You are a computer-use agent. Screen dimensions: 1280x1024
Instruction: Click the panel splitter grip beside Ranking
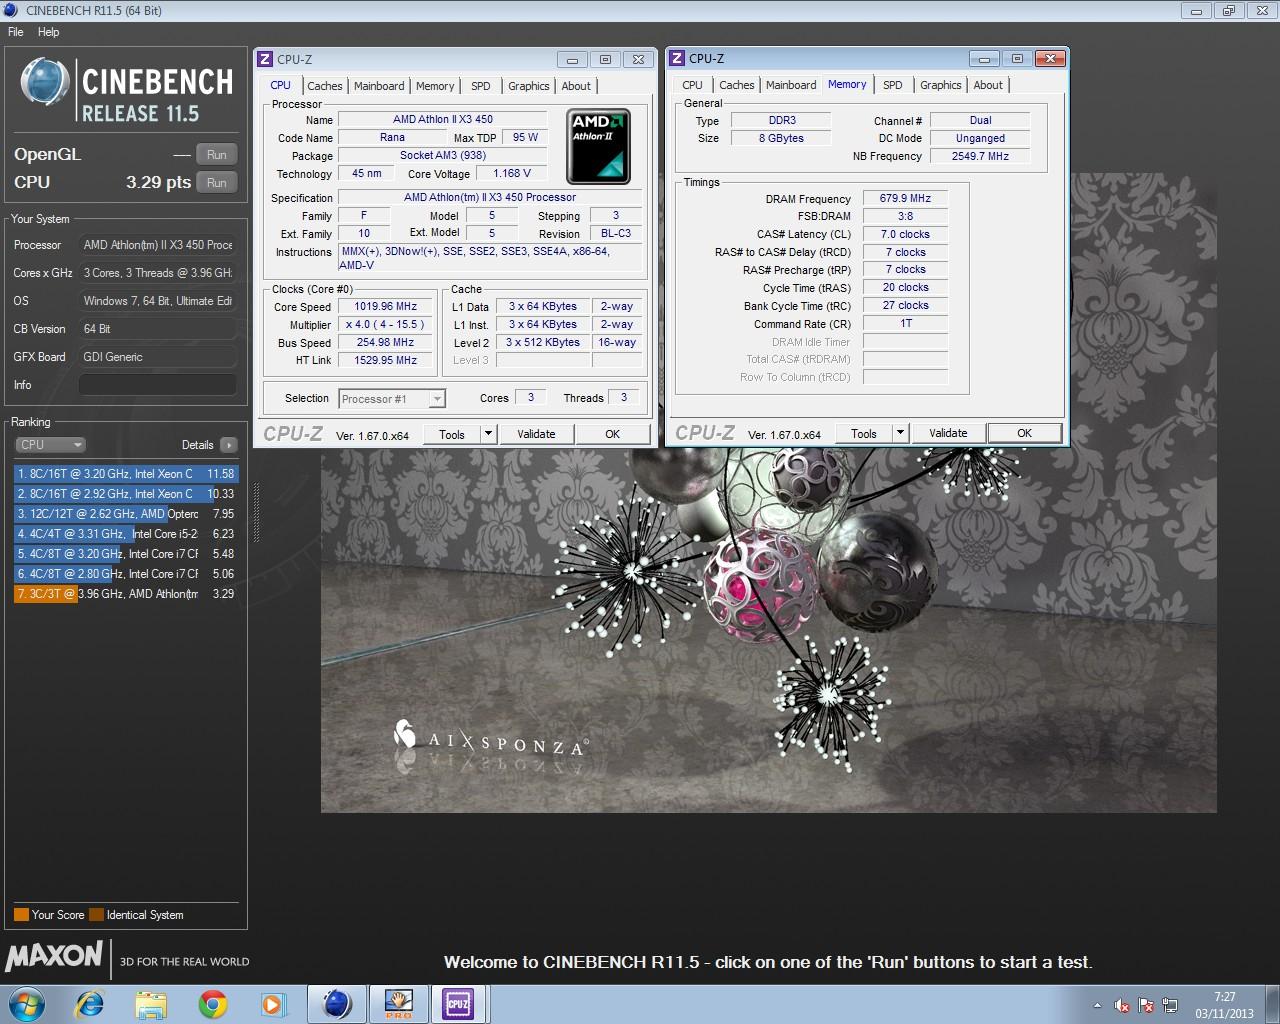click(x=256, y=512)
